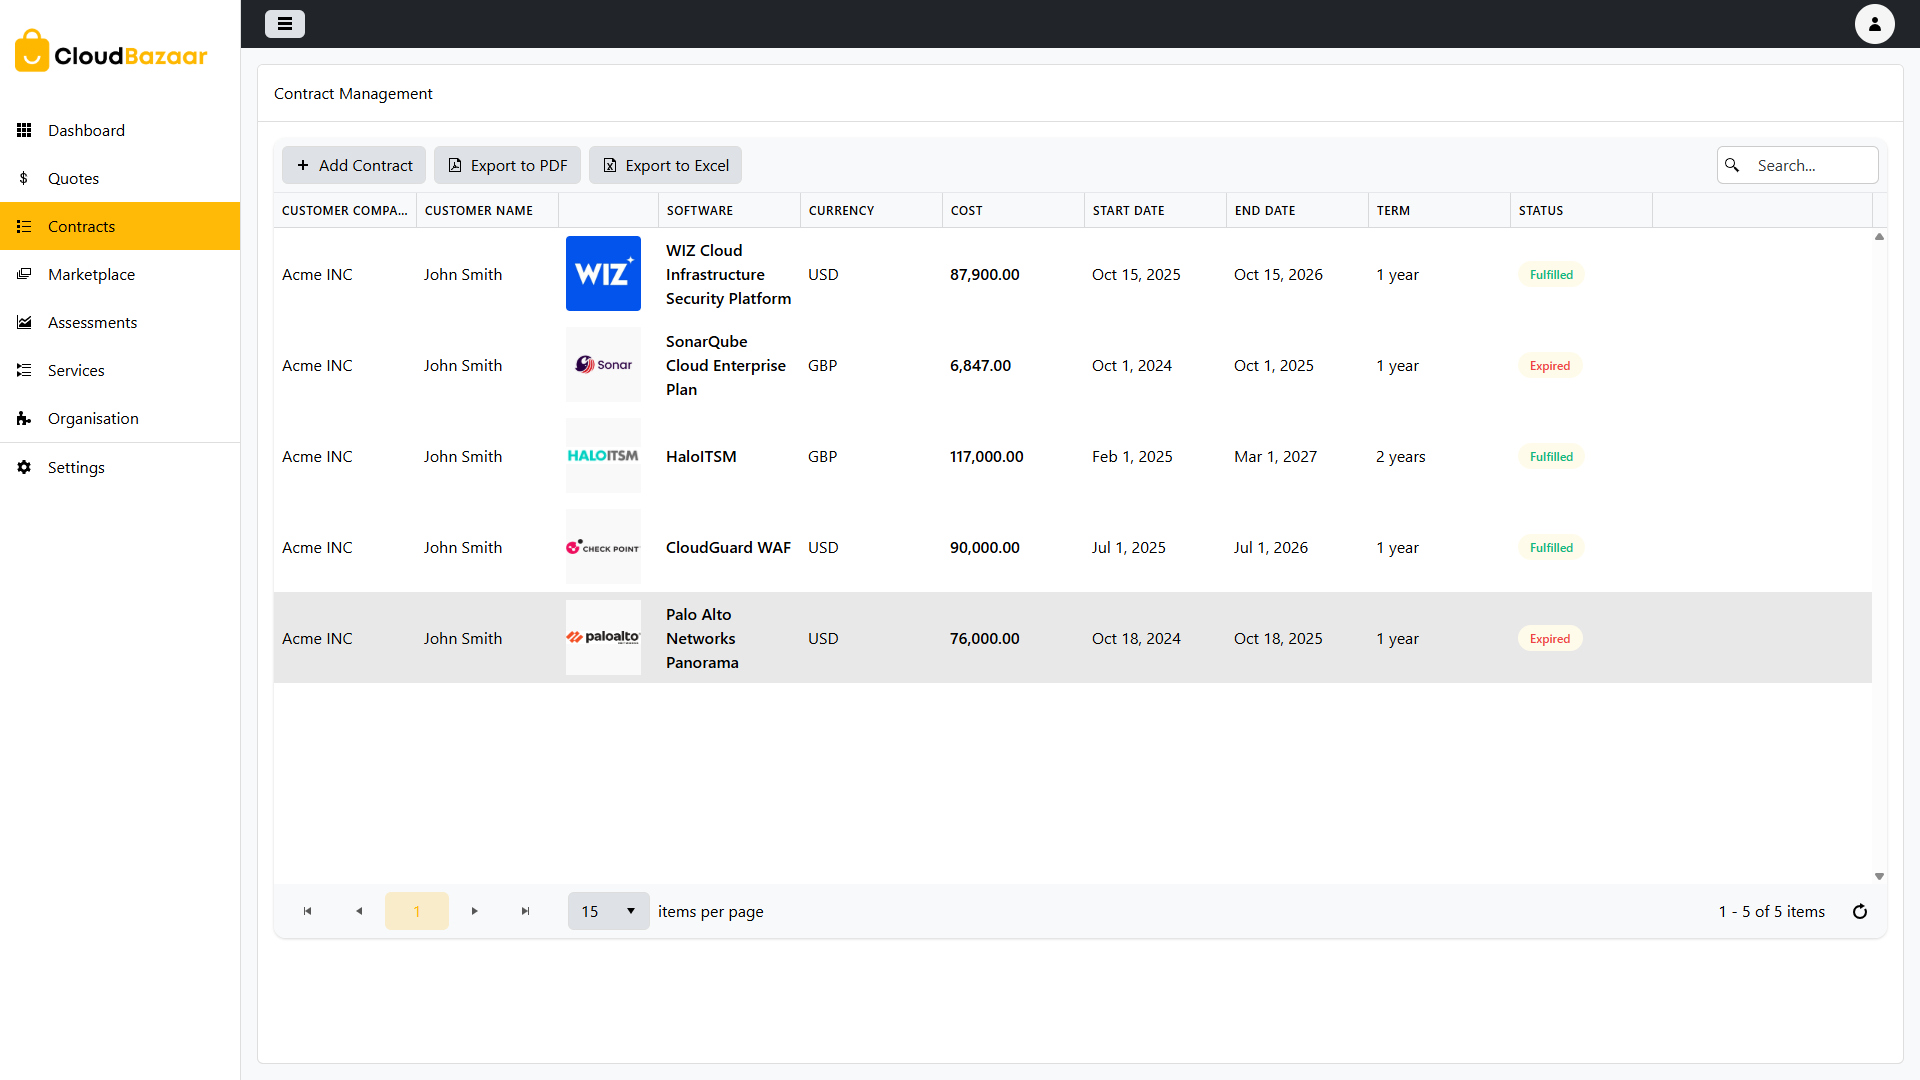Click the previous page arrow
The image size is (1920, 1080).
tap(359, 911)
